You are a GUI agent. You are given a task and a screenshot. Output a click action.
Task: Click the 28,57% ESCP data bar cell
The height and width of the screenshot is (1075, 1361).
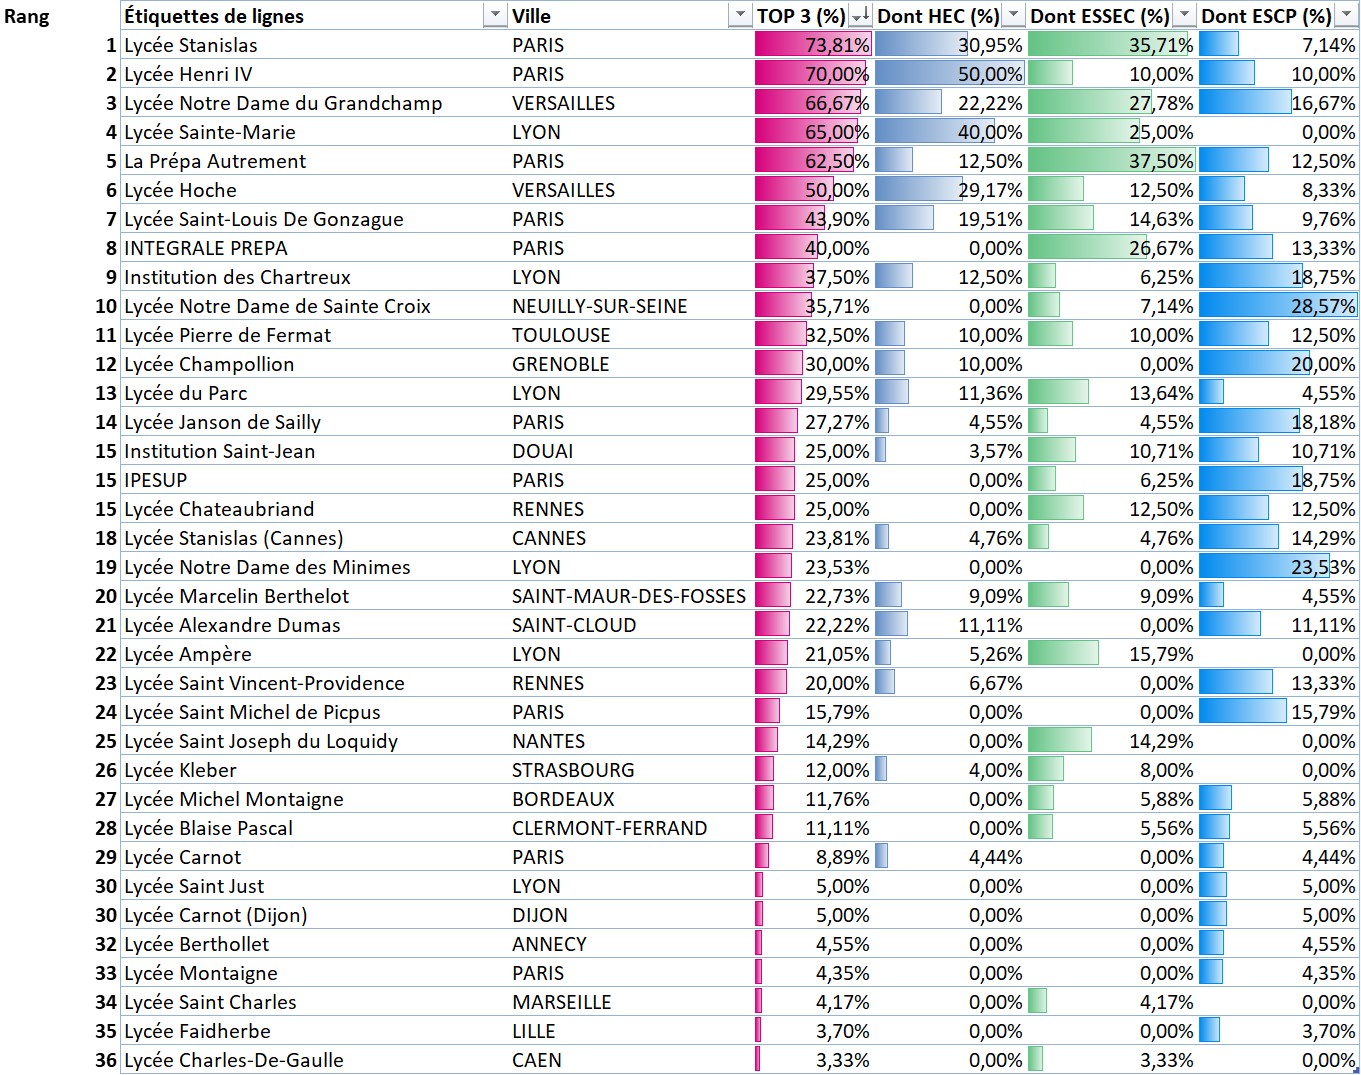pyautogui.click(x=1278, y=306)
